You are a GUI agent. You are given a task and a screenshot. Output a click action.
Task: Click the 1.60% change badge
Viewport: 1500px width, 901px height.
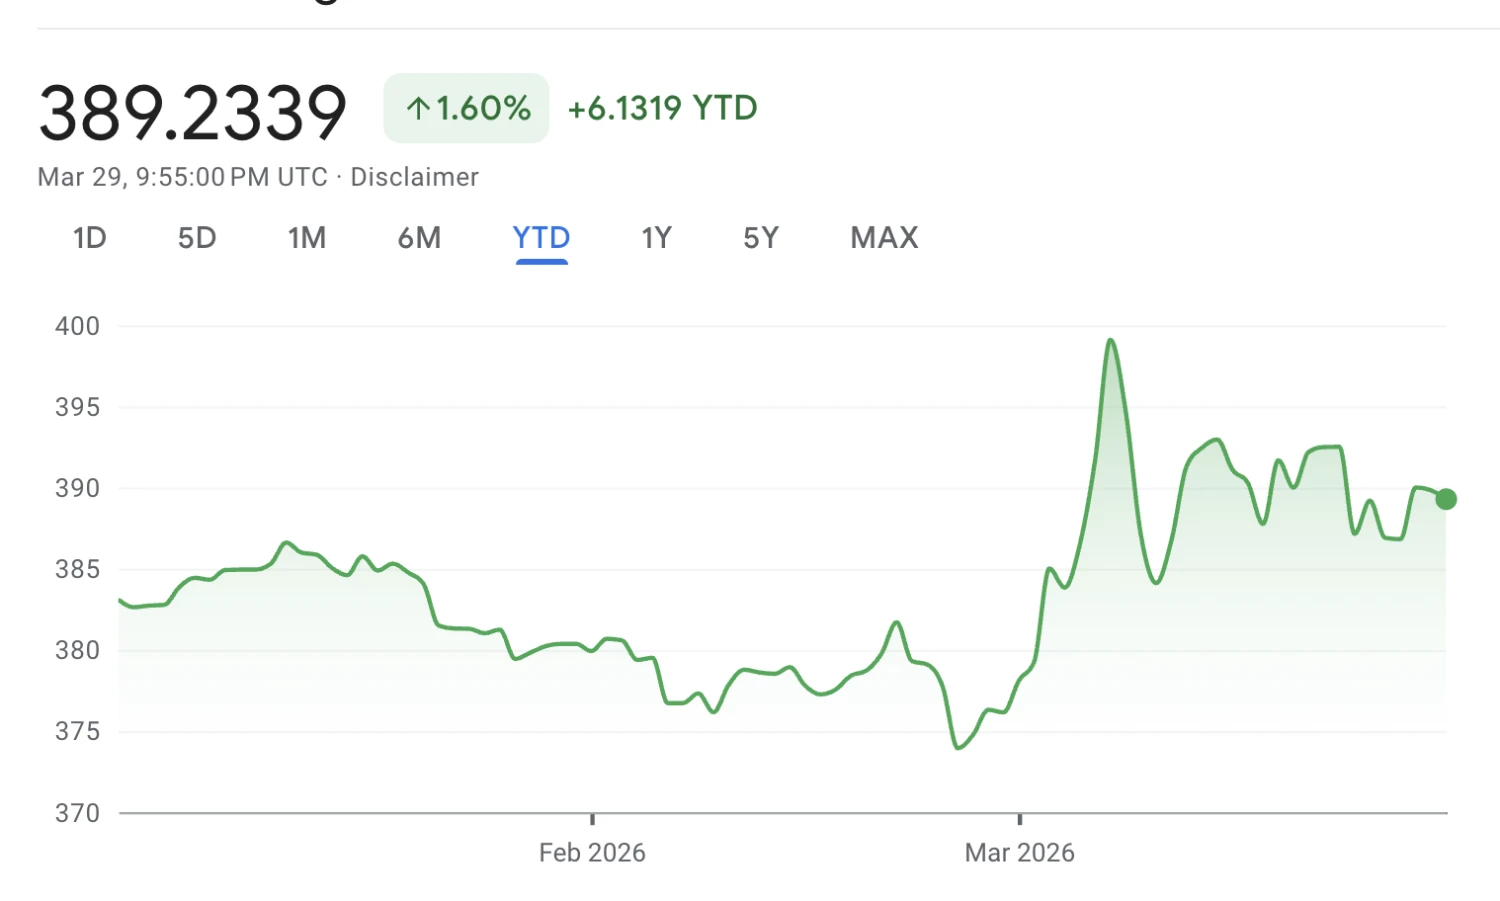[466, 108]
